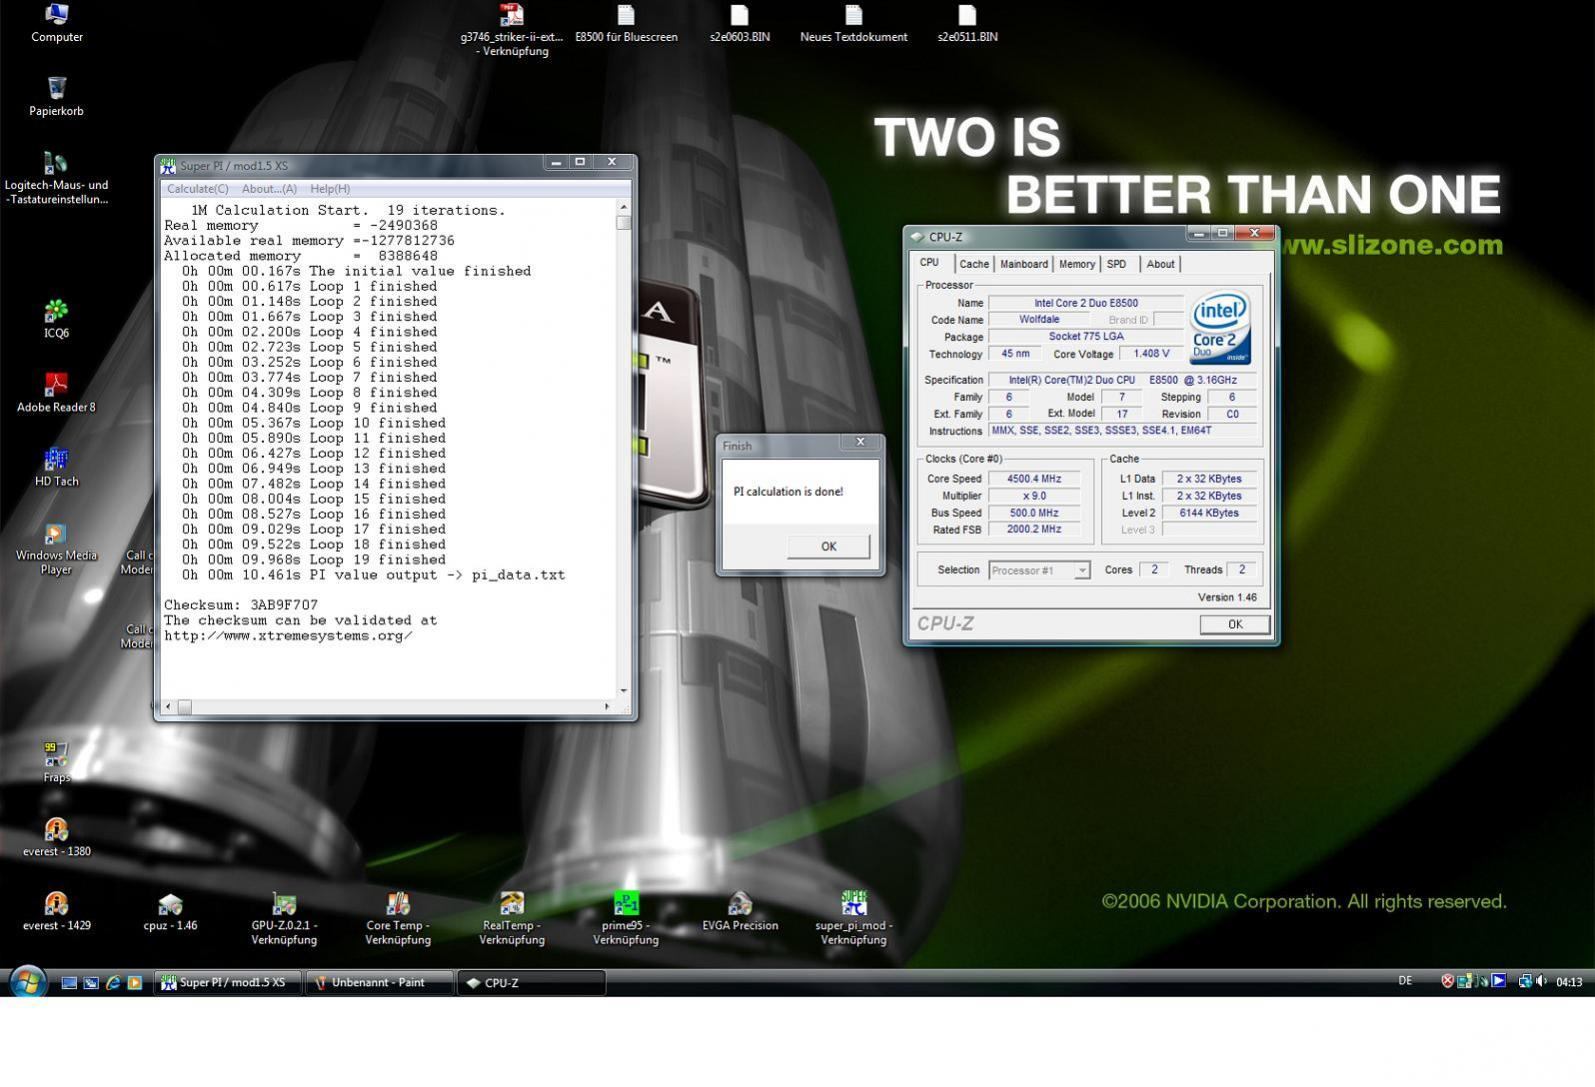Switch to Super PI taskbar button
The width and height of the screenshot is (1595, 1087).
coord(227,983)
